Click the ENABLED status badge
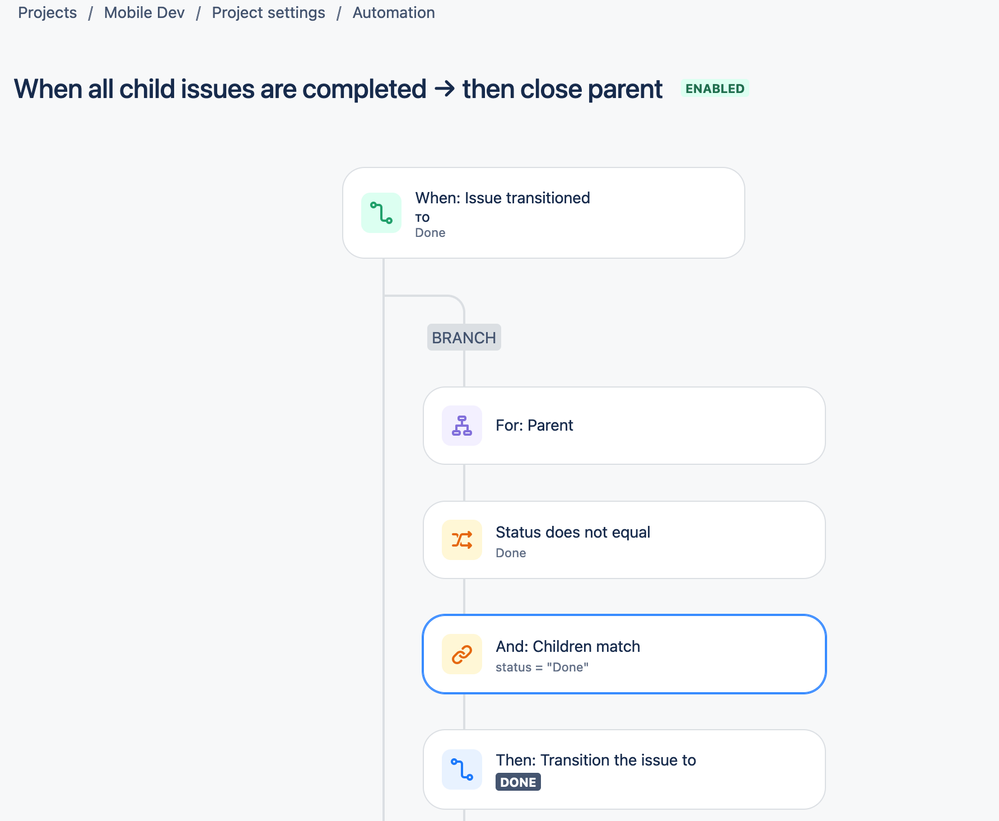 click(714, 89)
